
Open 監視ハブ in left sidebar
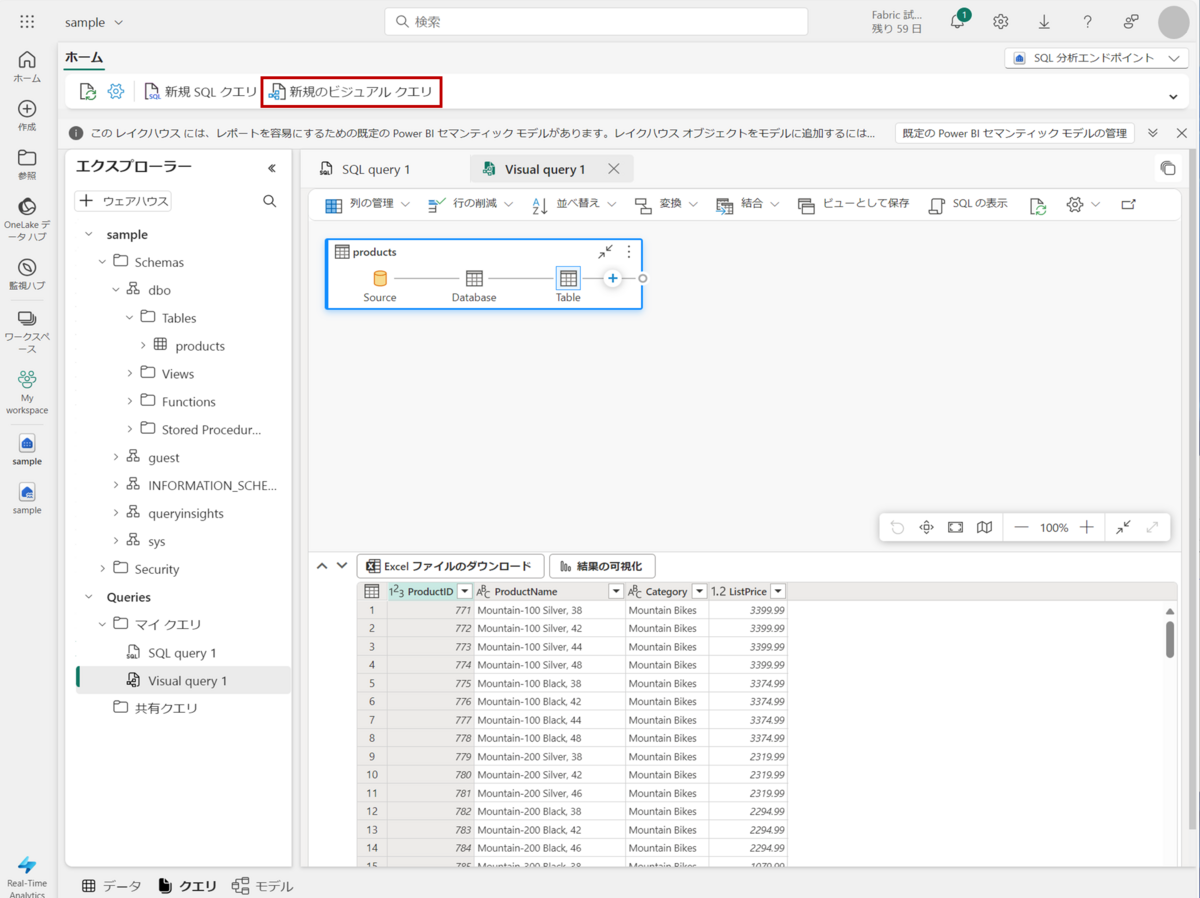coord(27,274)
